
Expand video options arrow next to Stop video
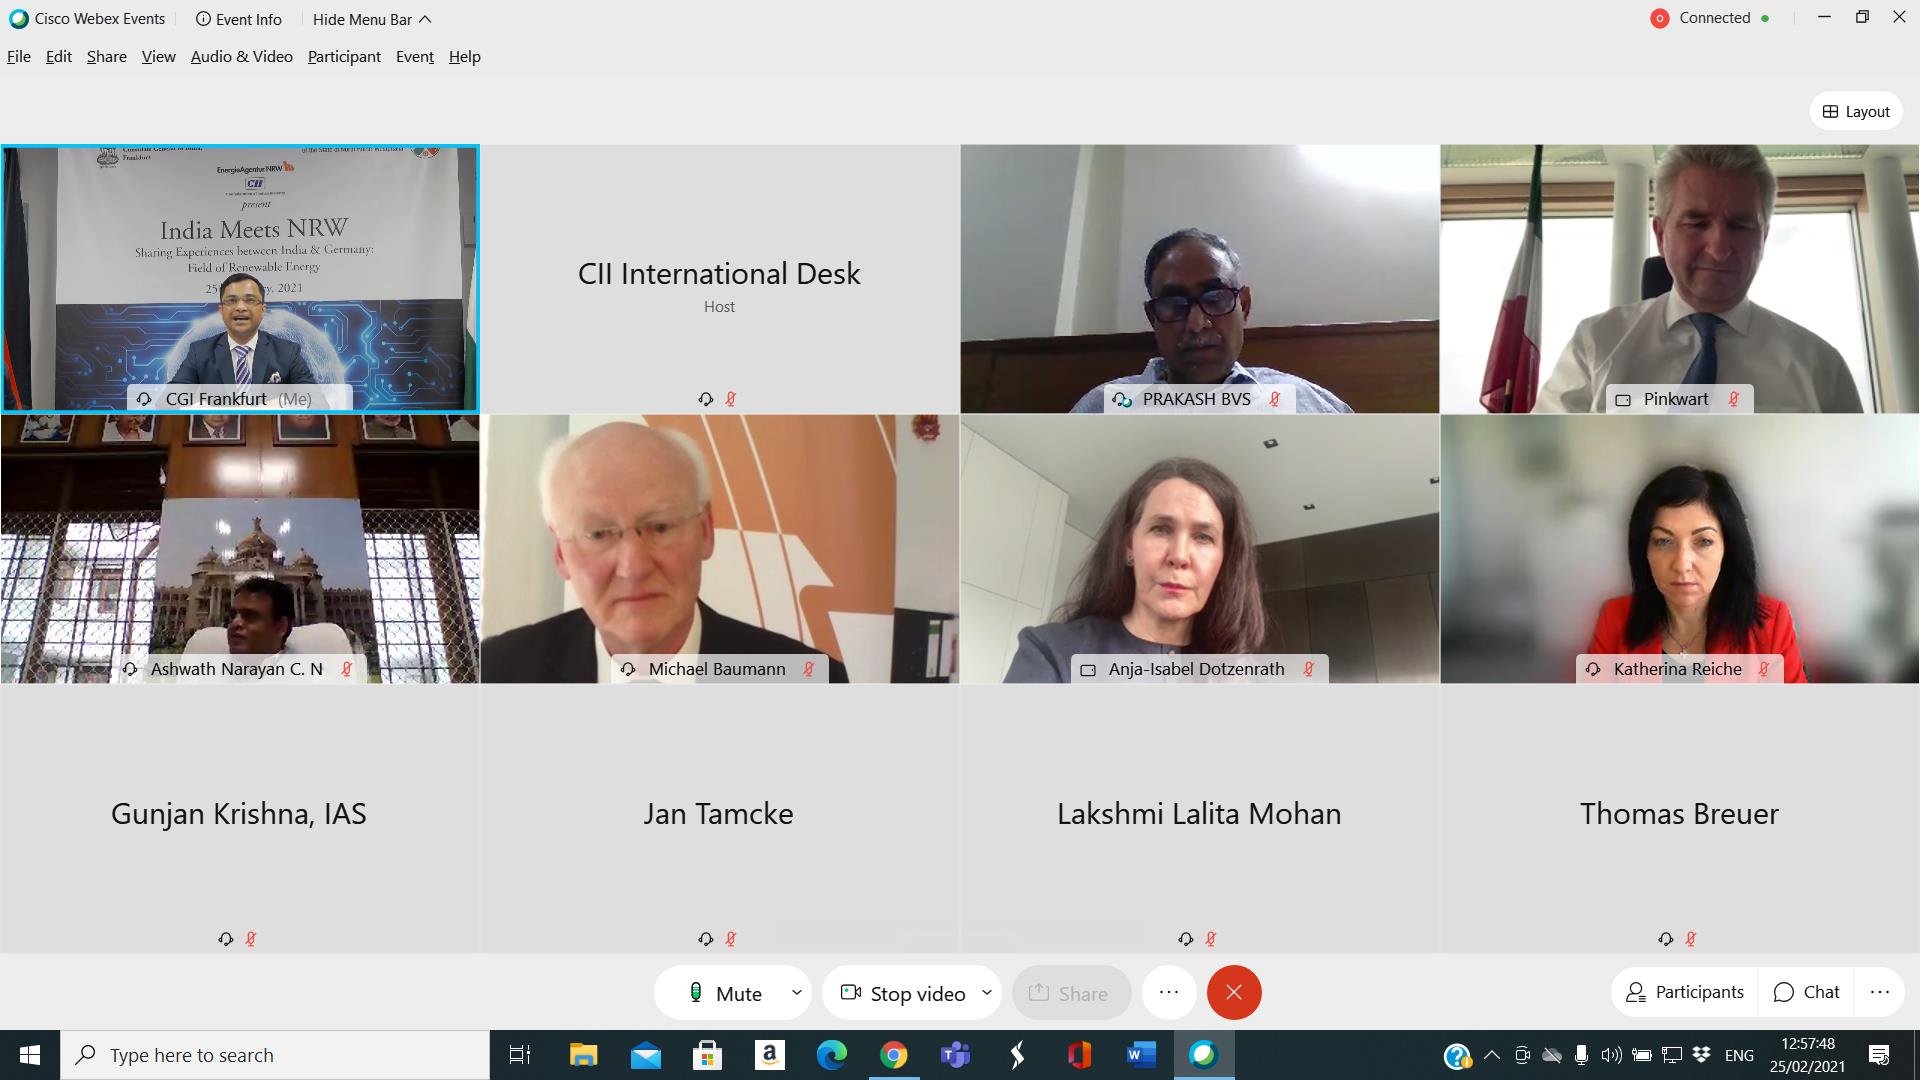click(x=987, y=993)
